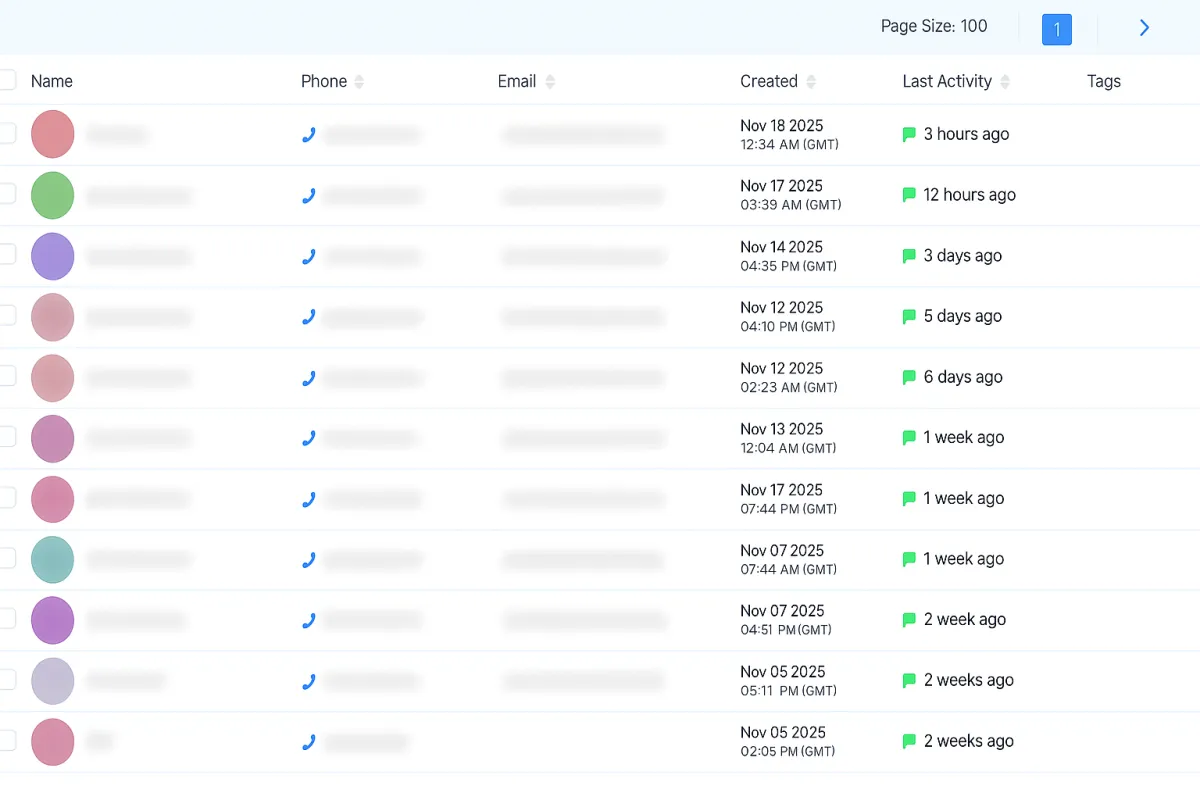Click the chat icon beside 12 hours ago

click(909, 195)
